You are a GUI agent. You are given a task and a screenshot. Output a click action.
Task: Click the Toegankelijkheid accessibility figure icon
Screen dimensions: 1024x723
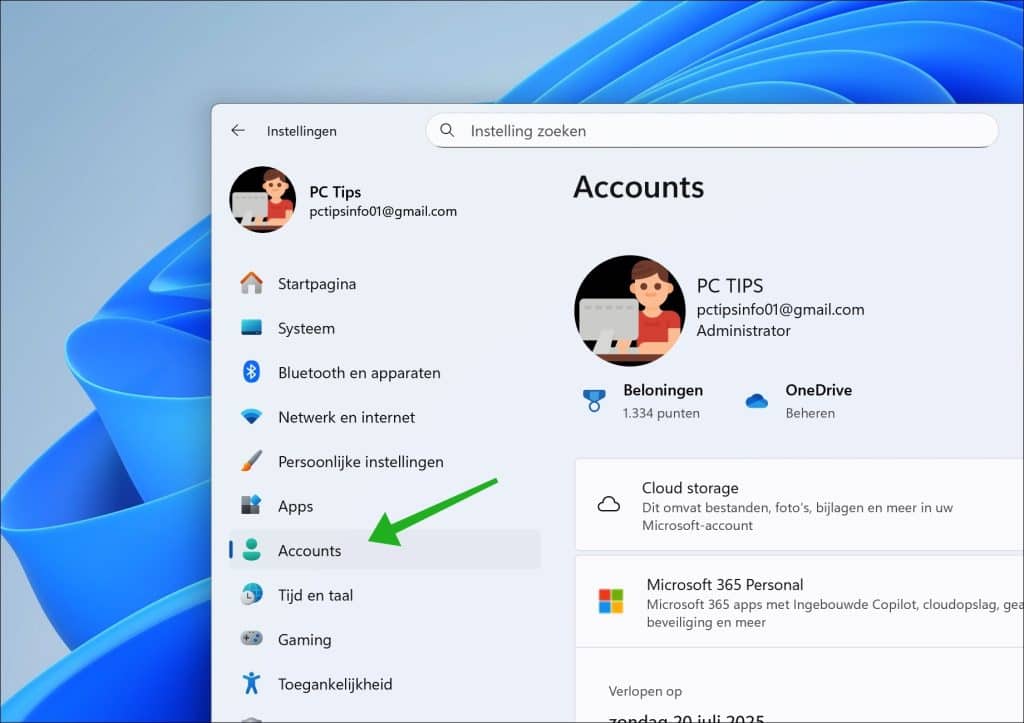tap(251, 683)
